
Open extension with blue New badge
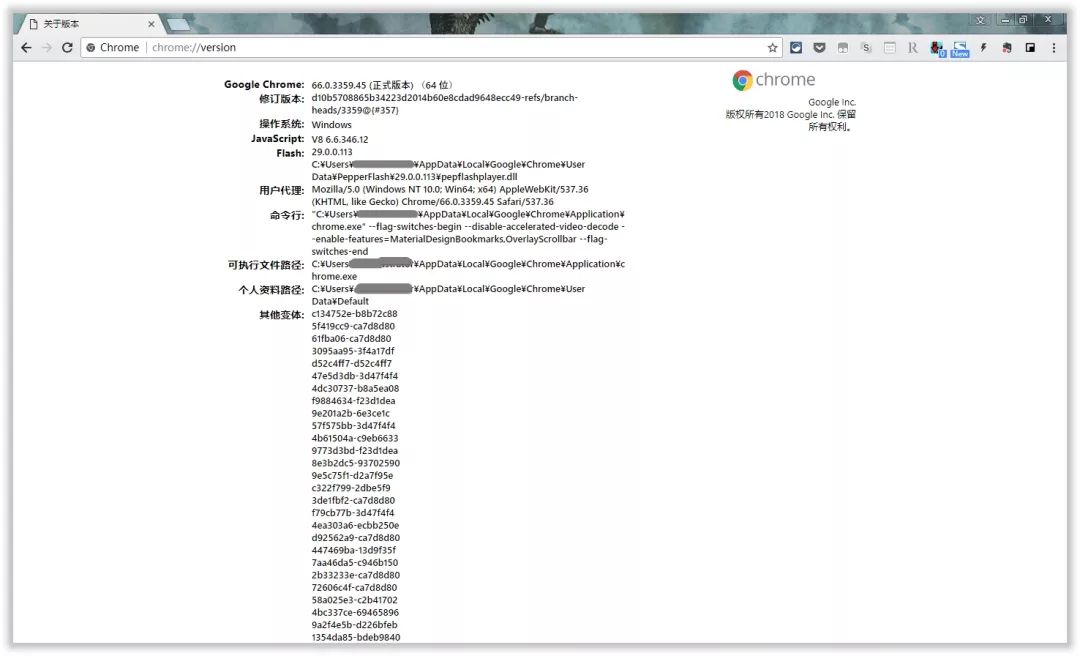click(x=959, y=48)
